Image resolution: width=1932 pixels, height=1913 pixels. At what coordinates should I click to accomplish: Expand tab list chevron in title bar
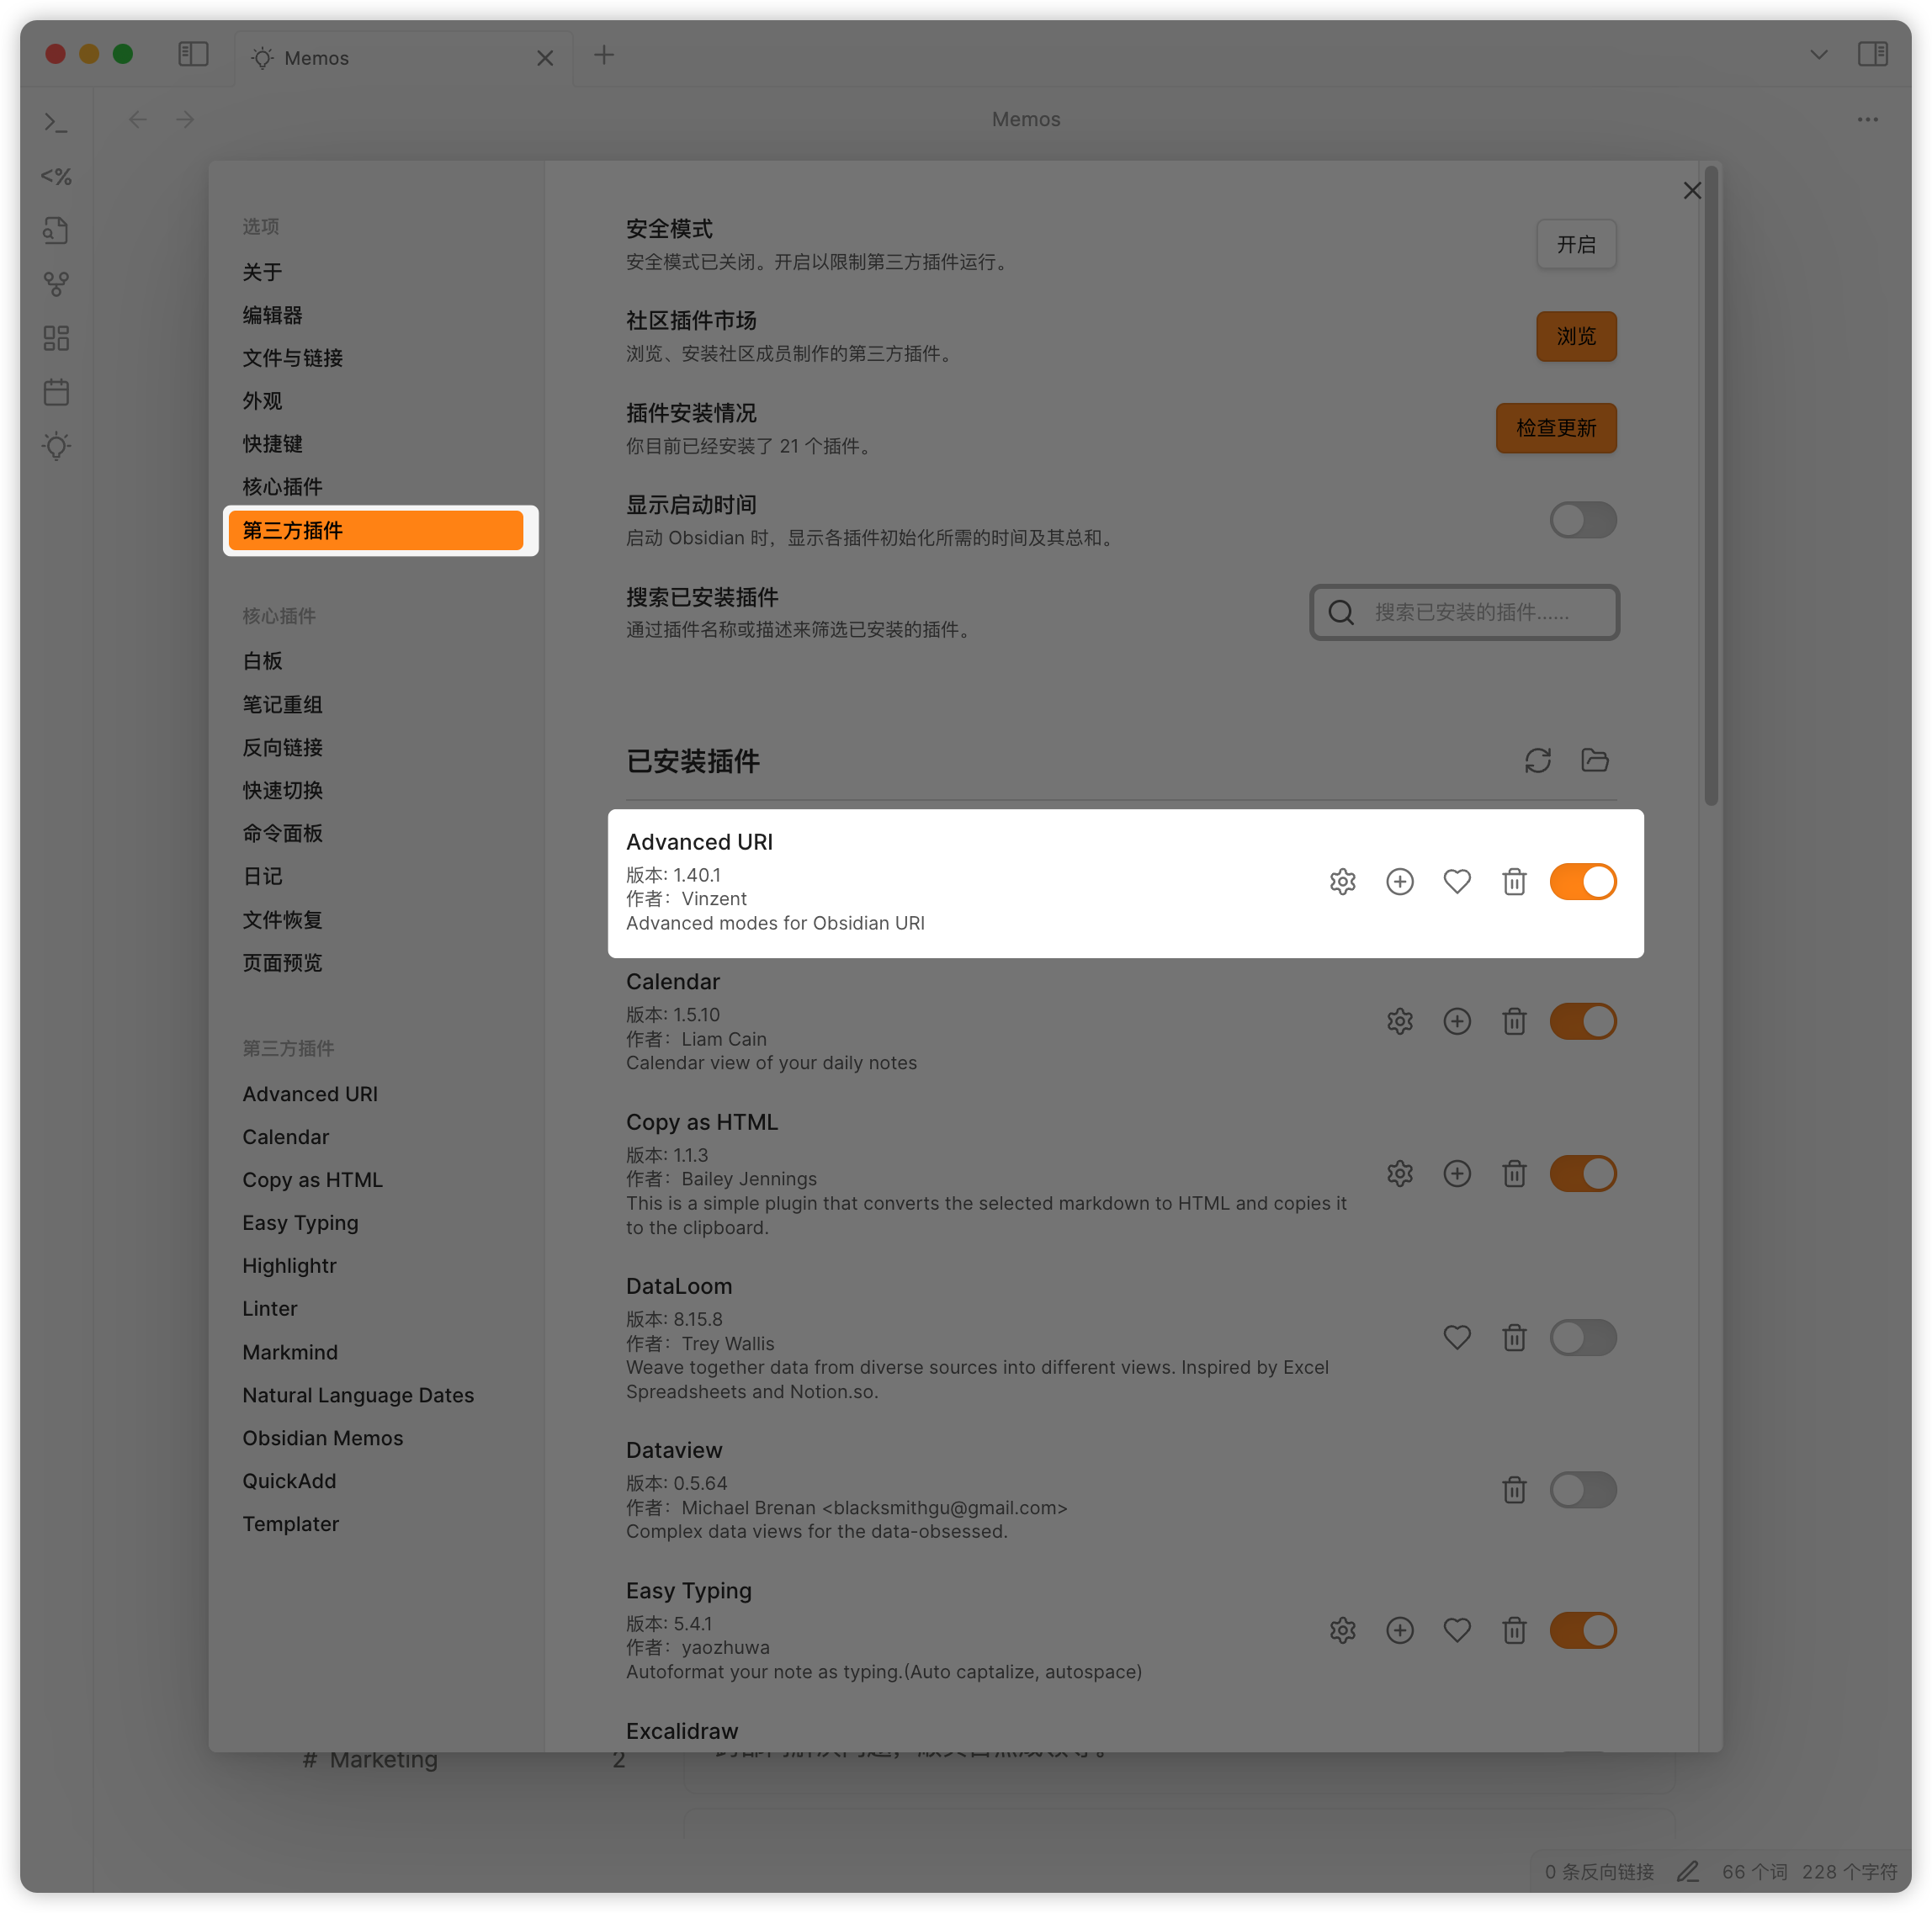(1818, 54)
